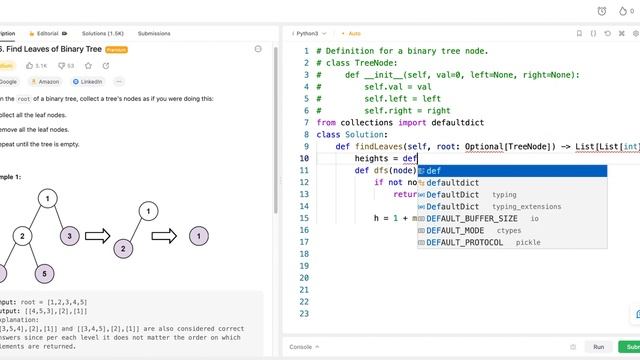Select the Description tab
Screen dimensions: 640x360
pyautogui.click(x=7, y=33)
